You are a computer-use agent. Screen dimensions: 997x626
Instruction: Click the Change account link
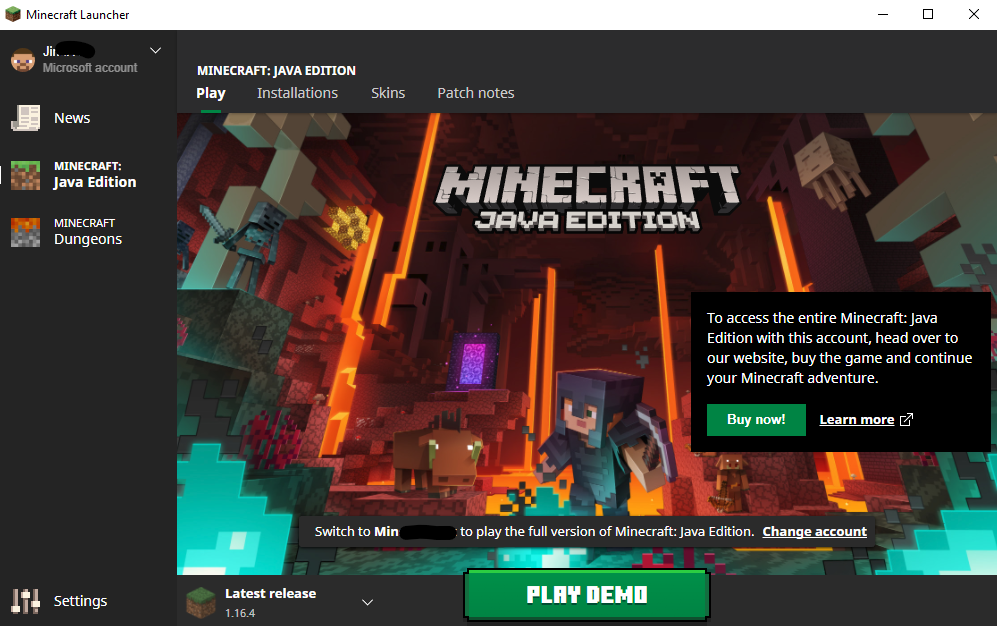[815, 531]
